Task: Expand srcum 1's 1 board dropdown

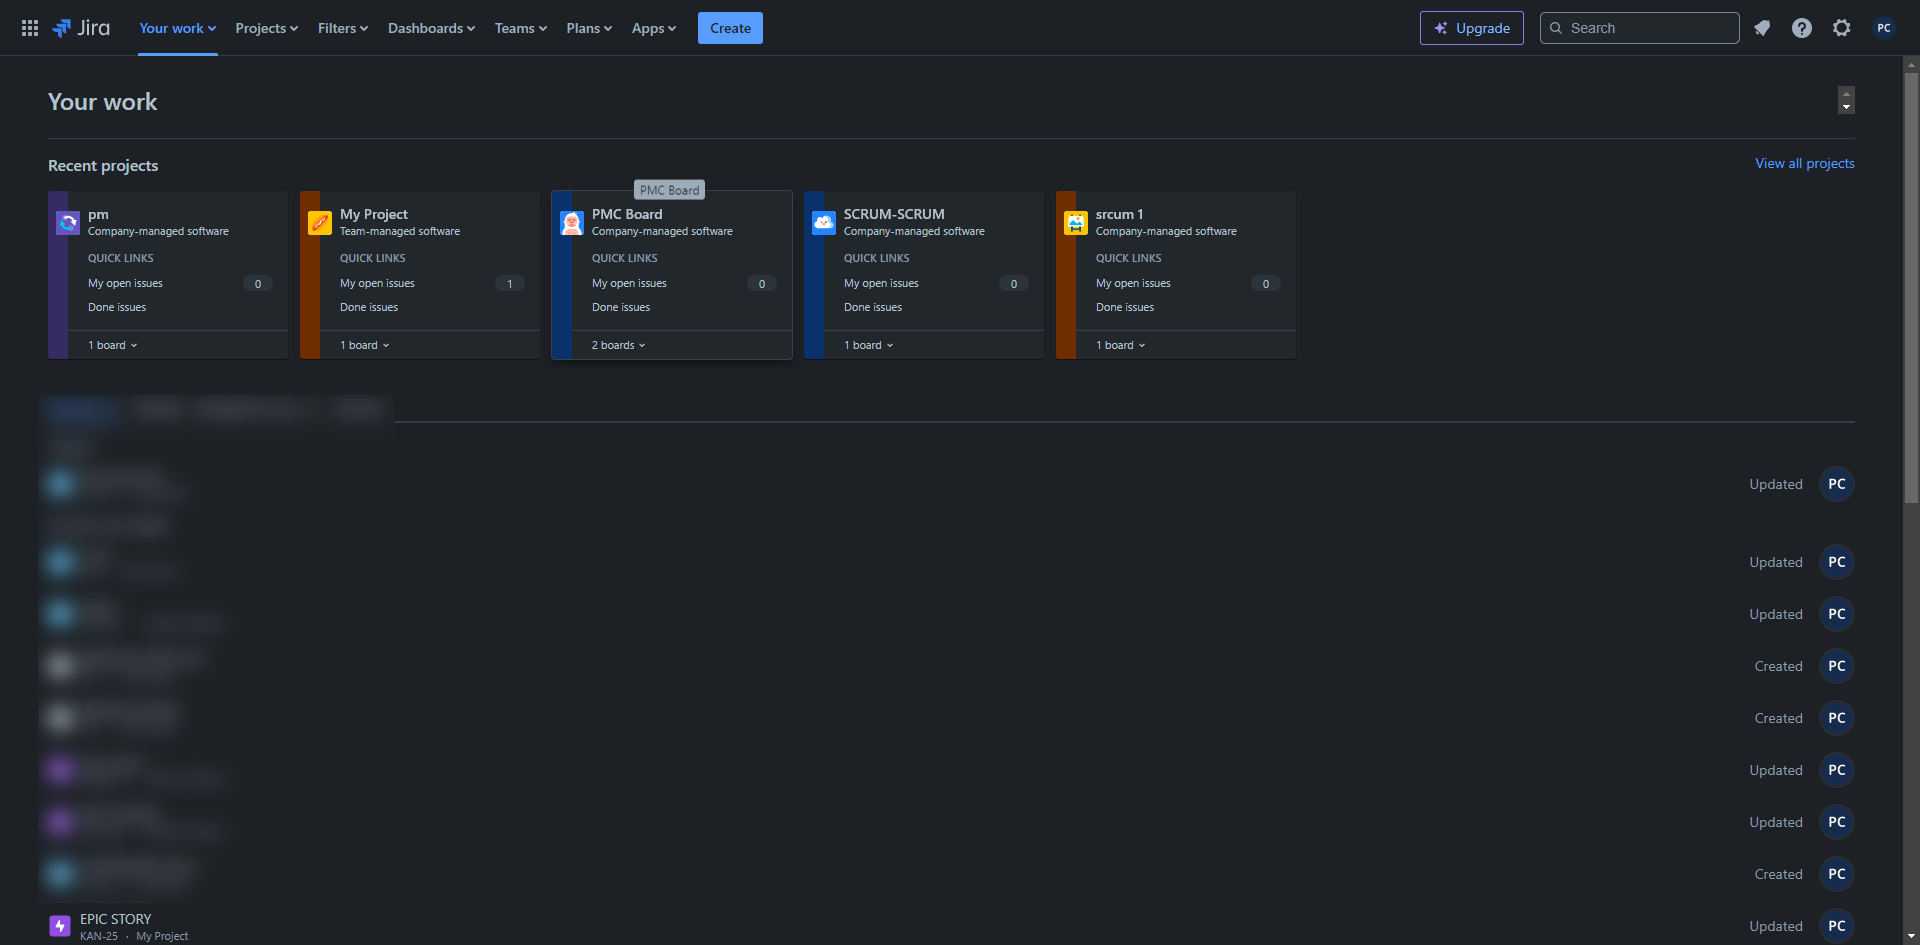Action: coord(1121,345)
